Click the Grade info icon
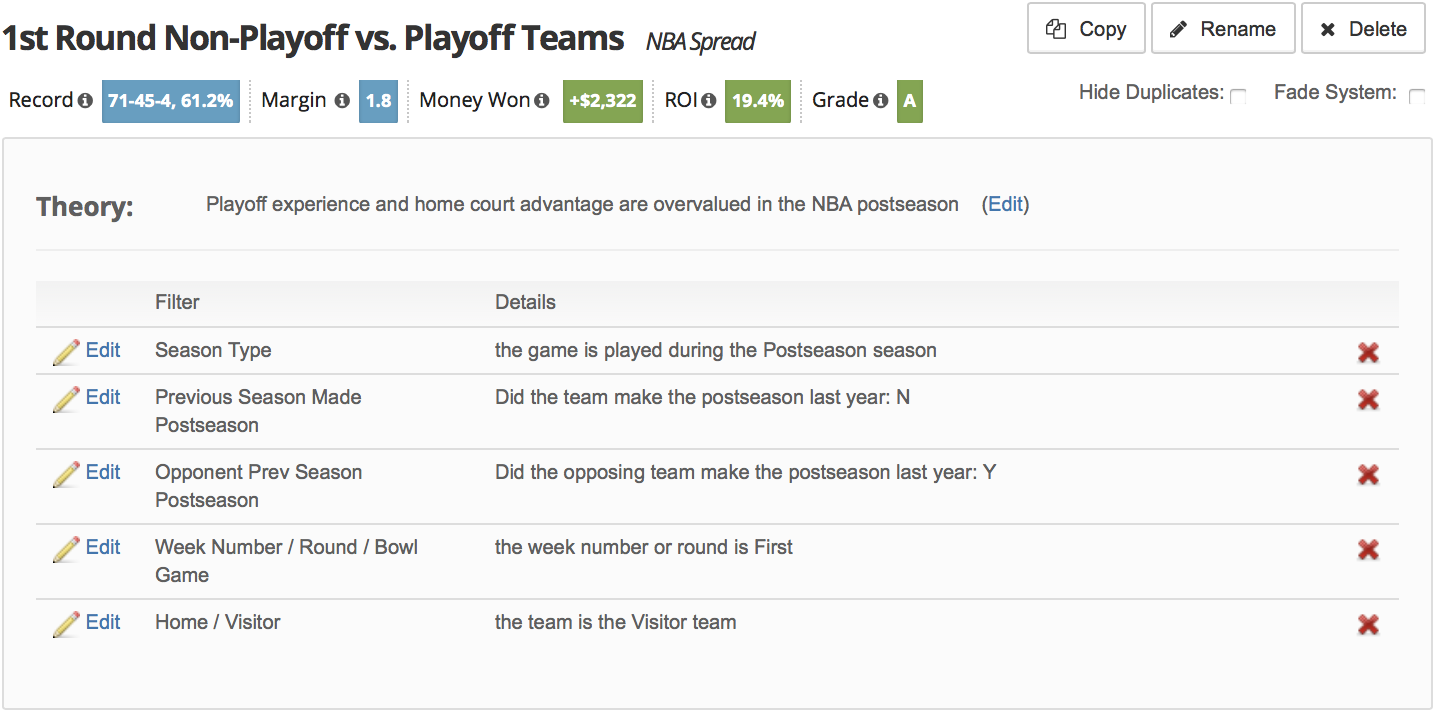Viewport: 1434px width, 710px height. click(880, 101)
